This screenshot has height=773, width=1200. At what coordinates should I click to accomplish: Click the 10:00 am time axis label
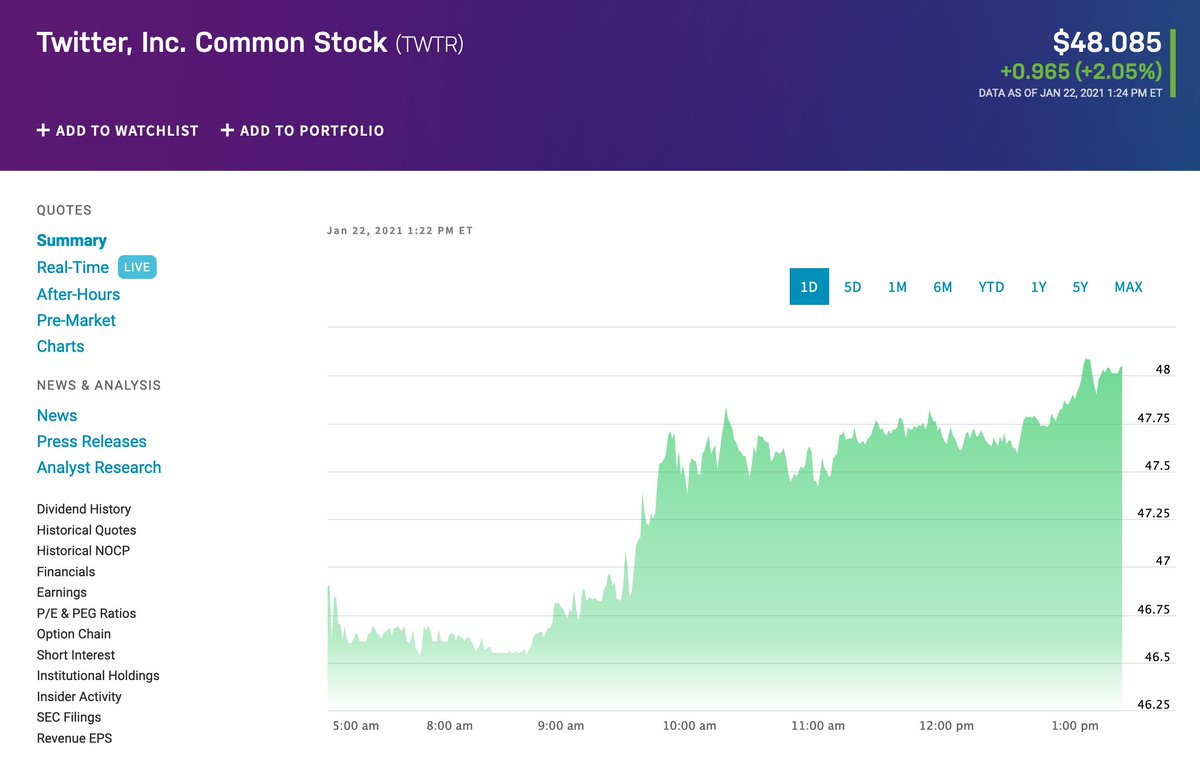pos(690,725)
